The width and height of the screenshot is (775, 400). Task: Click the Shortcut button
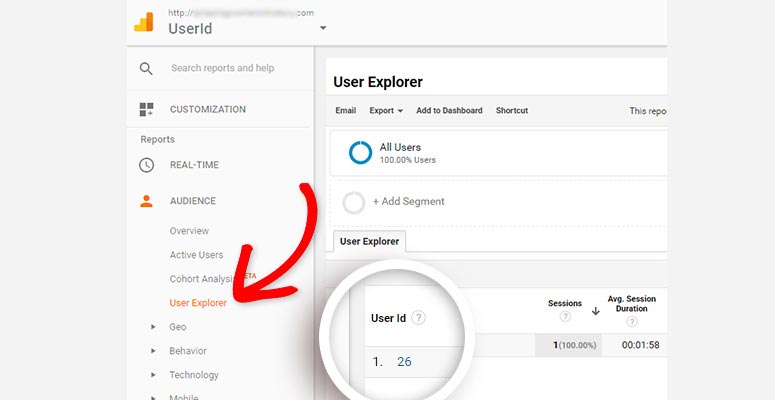click(512, 111)
